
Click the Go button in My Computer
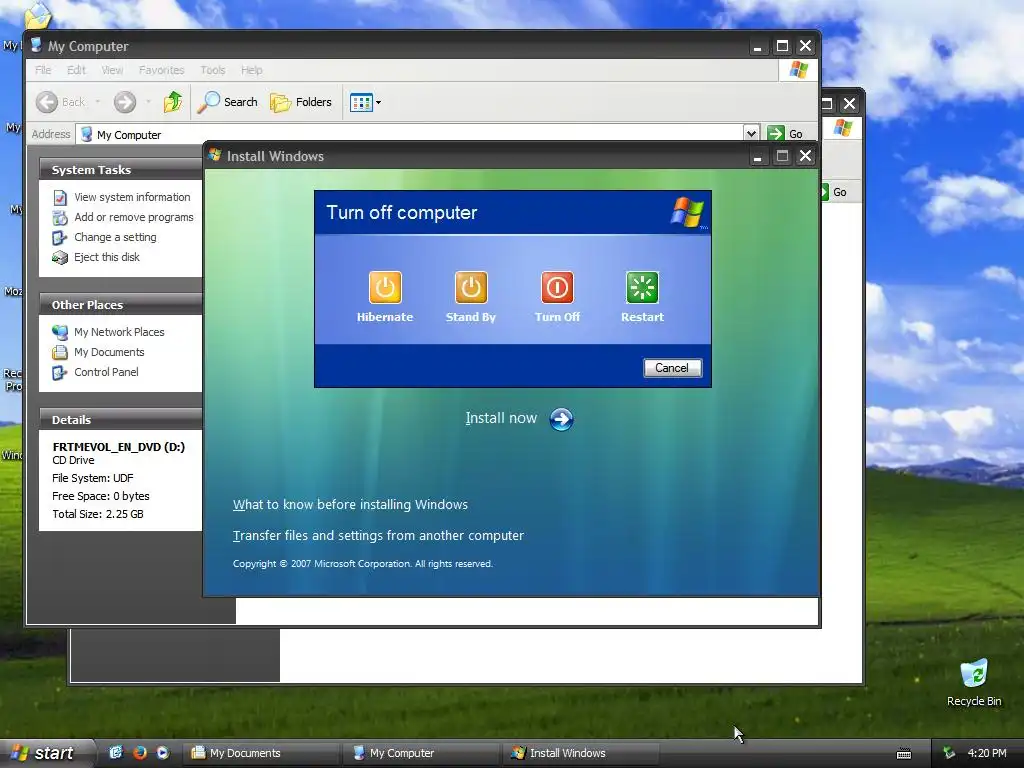[785, 134]
